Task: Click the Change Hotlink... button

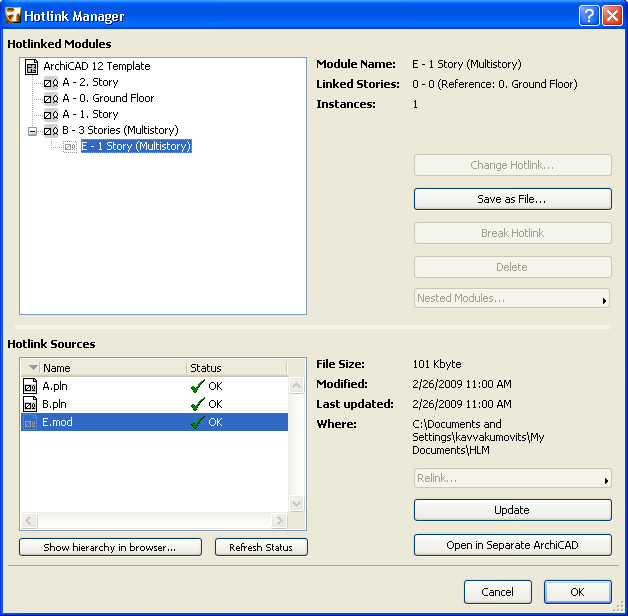Action: tap(513, 165)
